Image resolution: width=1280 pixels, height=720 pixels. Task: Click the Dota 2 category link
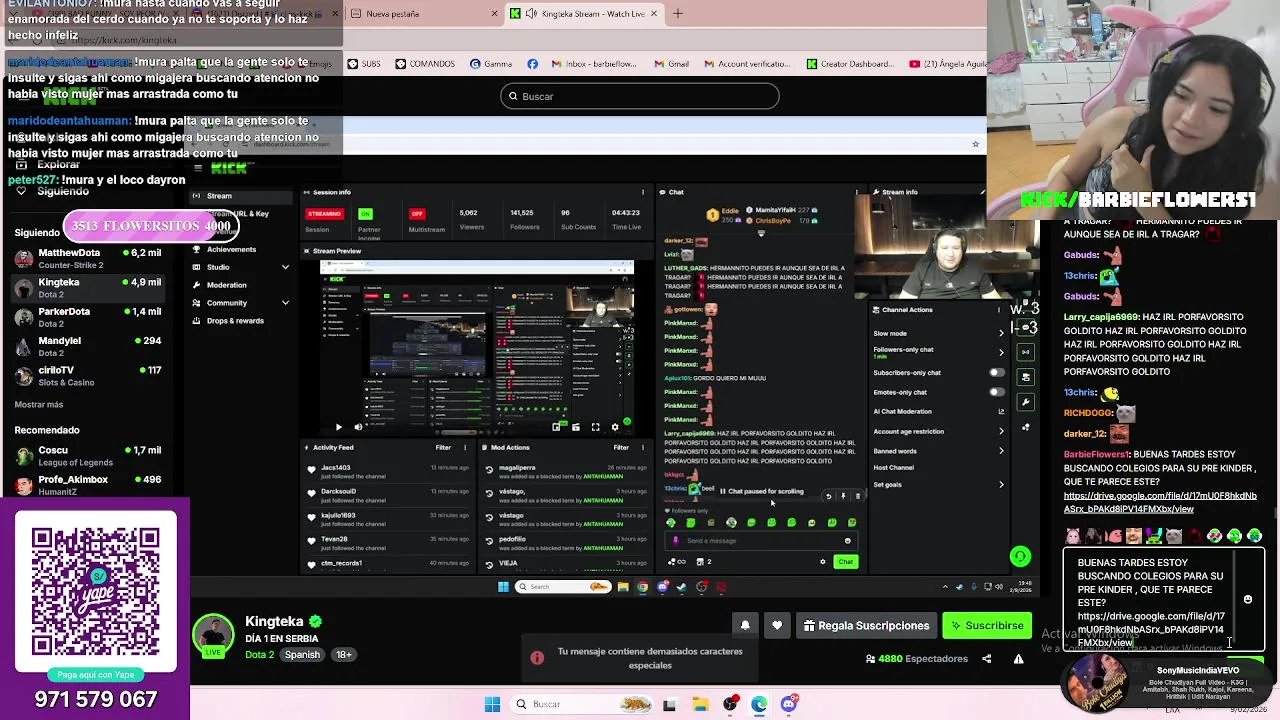[259, 655]
